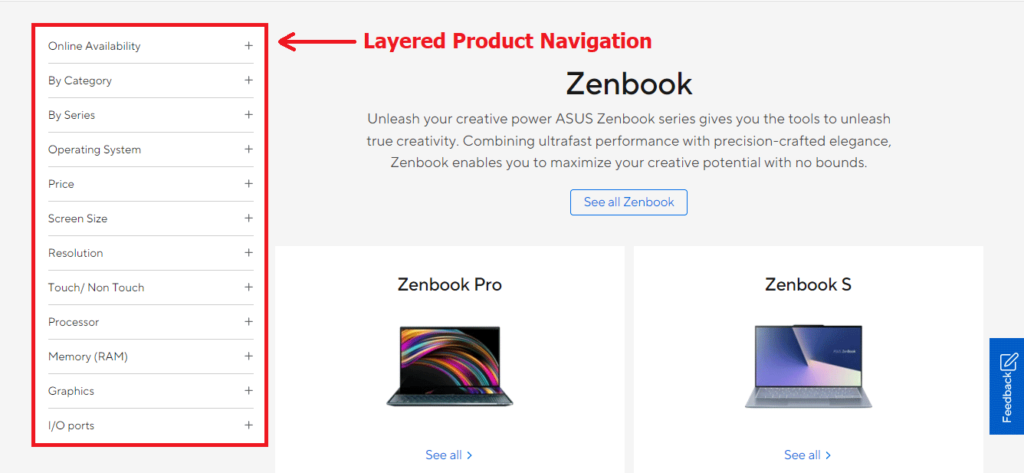1024x473 pixels.
Task: Click the Zenbook Pro laptop image
Action: [450, 365]
